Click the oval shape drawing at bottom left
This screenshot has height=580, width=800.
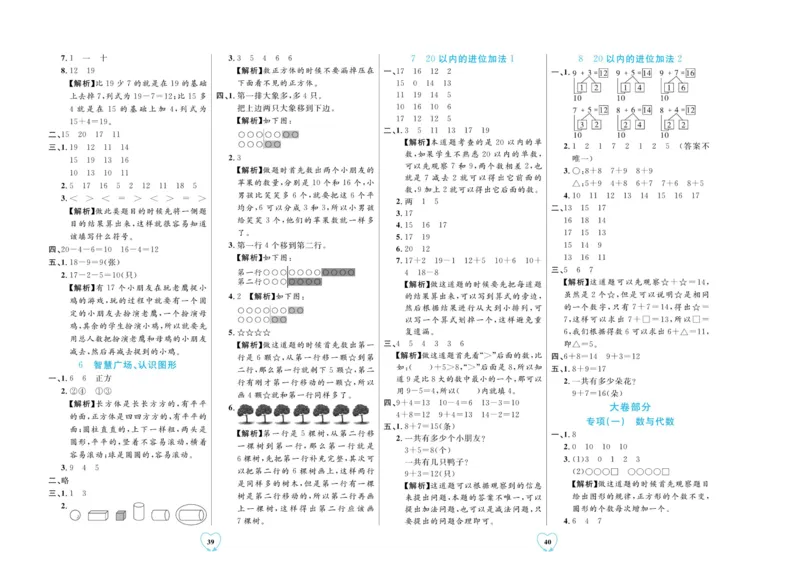click(x=186, y=515)
